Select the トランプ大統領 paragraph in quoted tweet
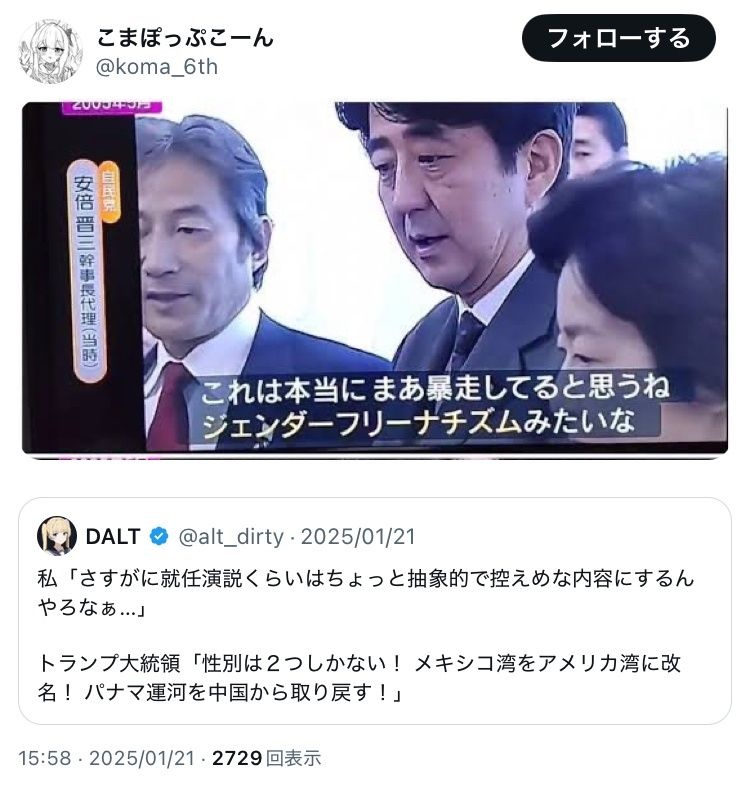The image size is (750, 788). (x=359, y=678)
